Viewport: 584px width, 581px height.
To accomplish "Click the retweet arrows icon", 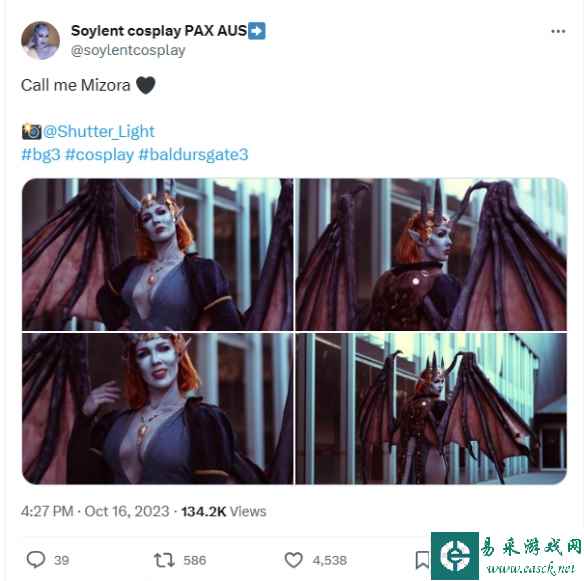I will (x=164, y=560).
